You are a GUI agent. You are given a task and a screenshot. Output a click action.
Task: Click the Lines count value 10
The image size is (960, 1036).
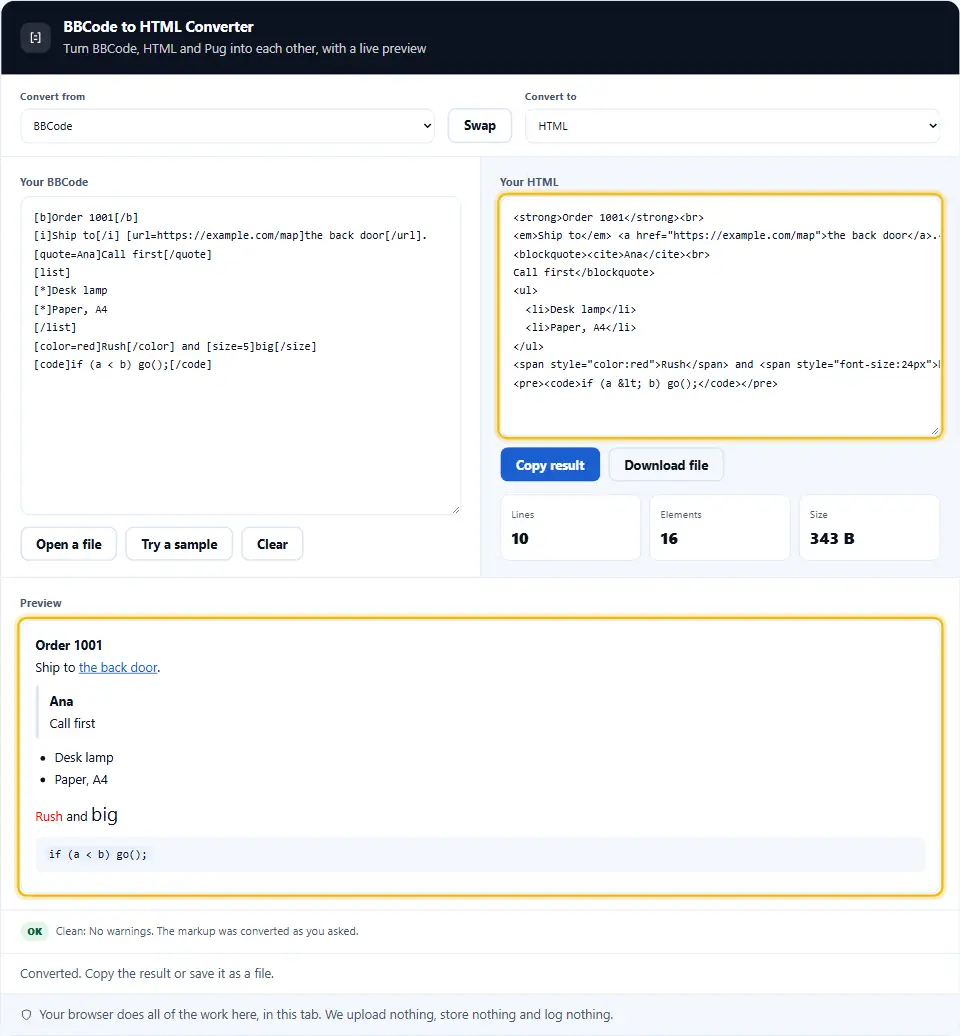520,538
